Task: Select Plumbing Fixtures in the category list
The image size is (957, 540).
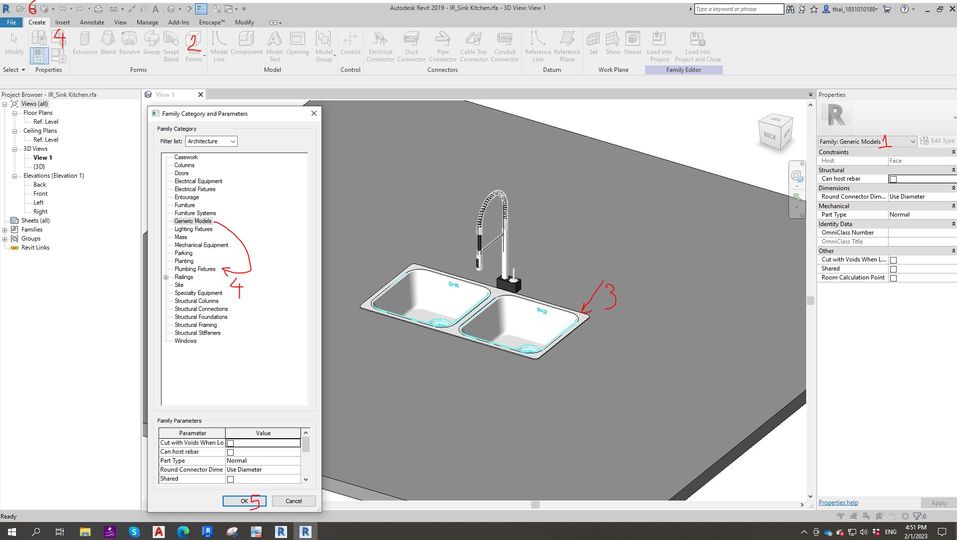Action: click(195, 269)
